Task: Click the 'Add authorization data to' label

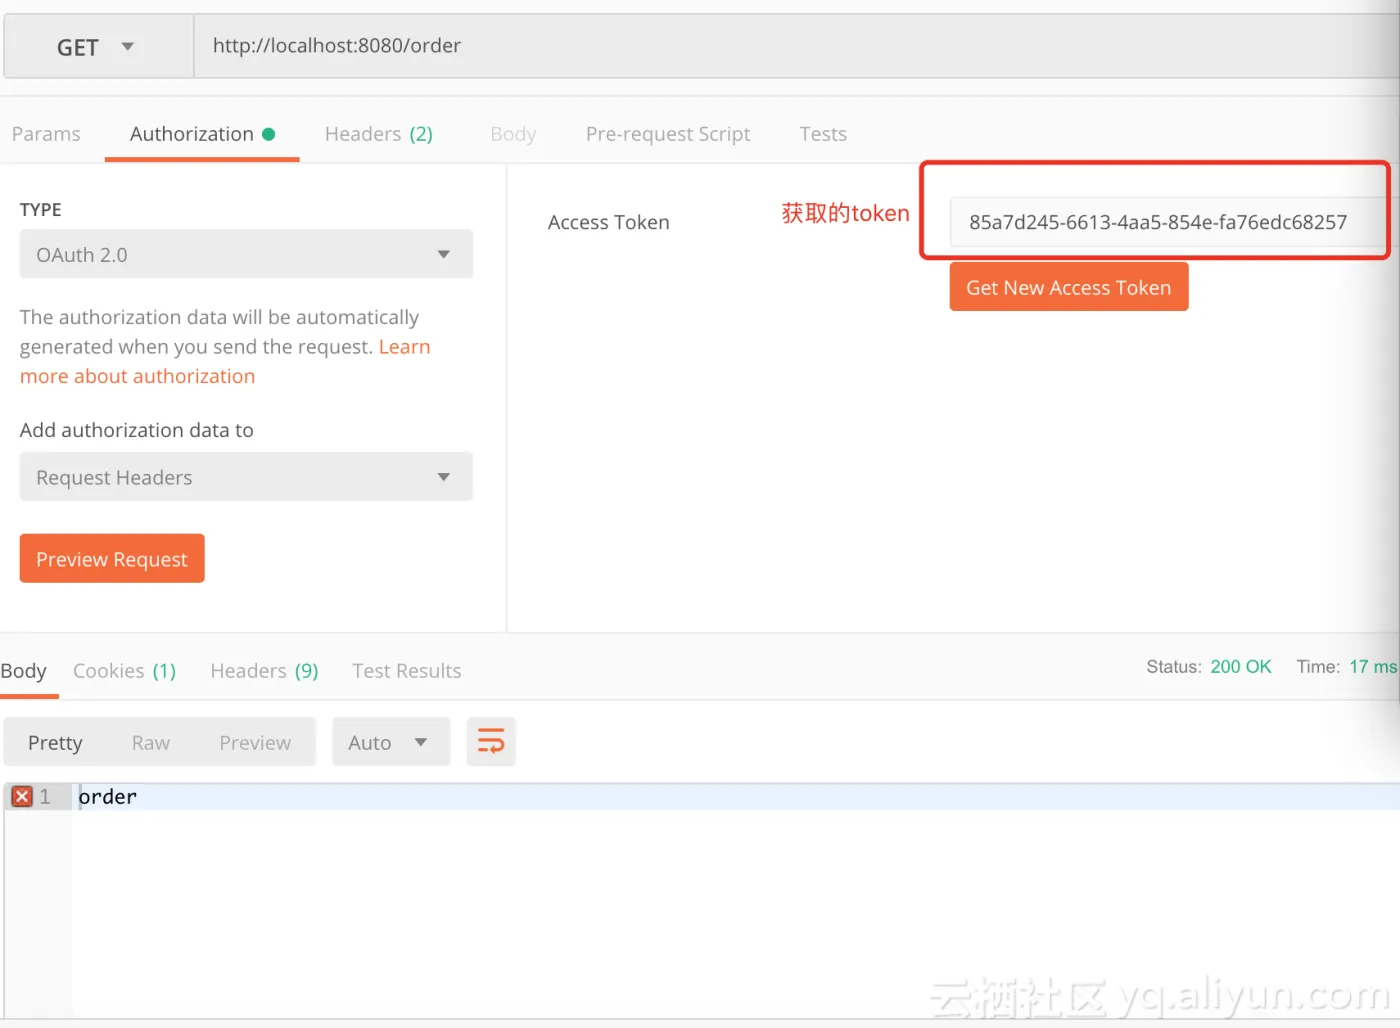Action: [x=137, y=430]
